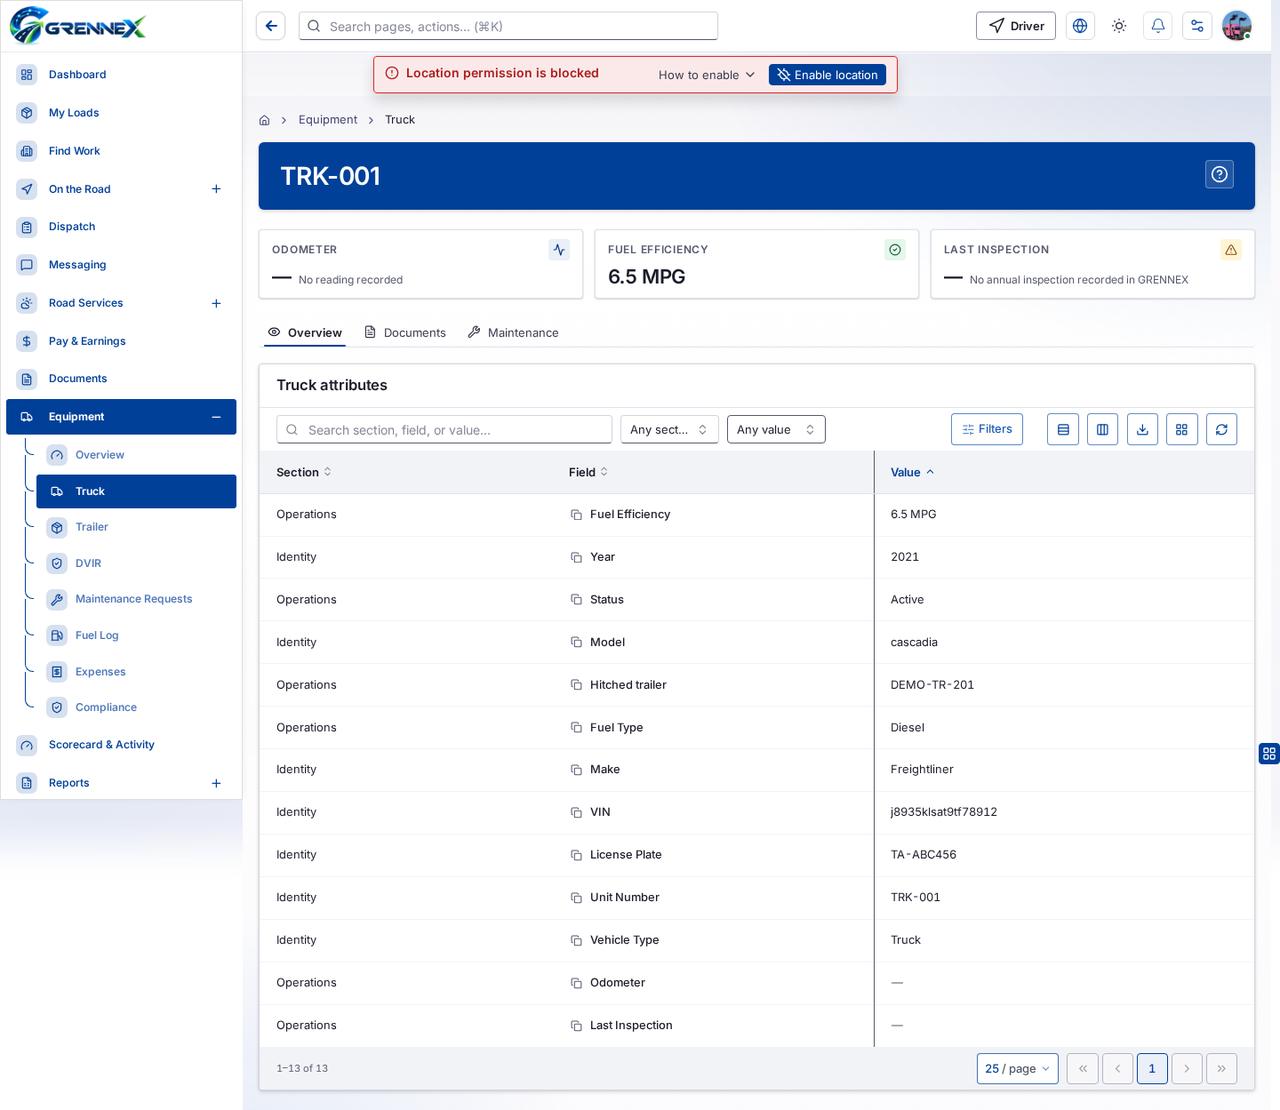Screen dimensions: 1280x1110
Task: Open the Any value dropdown
Action: pyautogui.click(x=776, y=430)
